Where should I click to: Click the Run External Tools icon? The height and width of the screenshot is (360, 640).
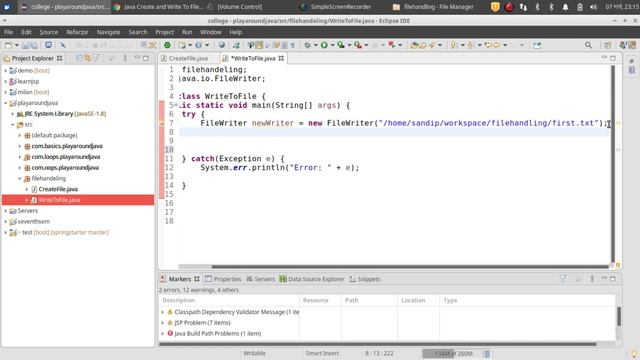pyautogui.click(x=358, y=45)
